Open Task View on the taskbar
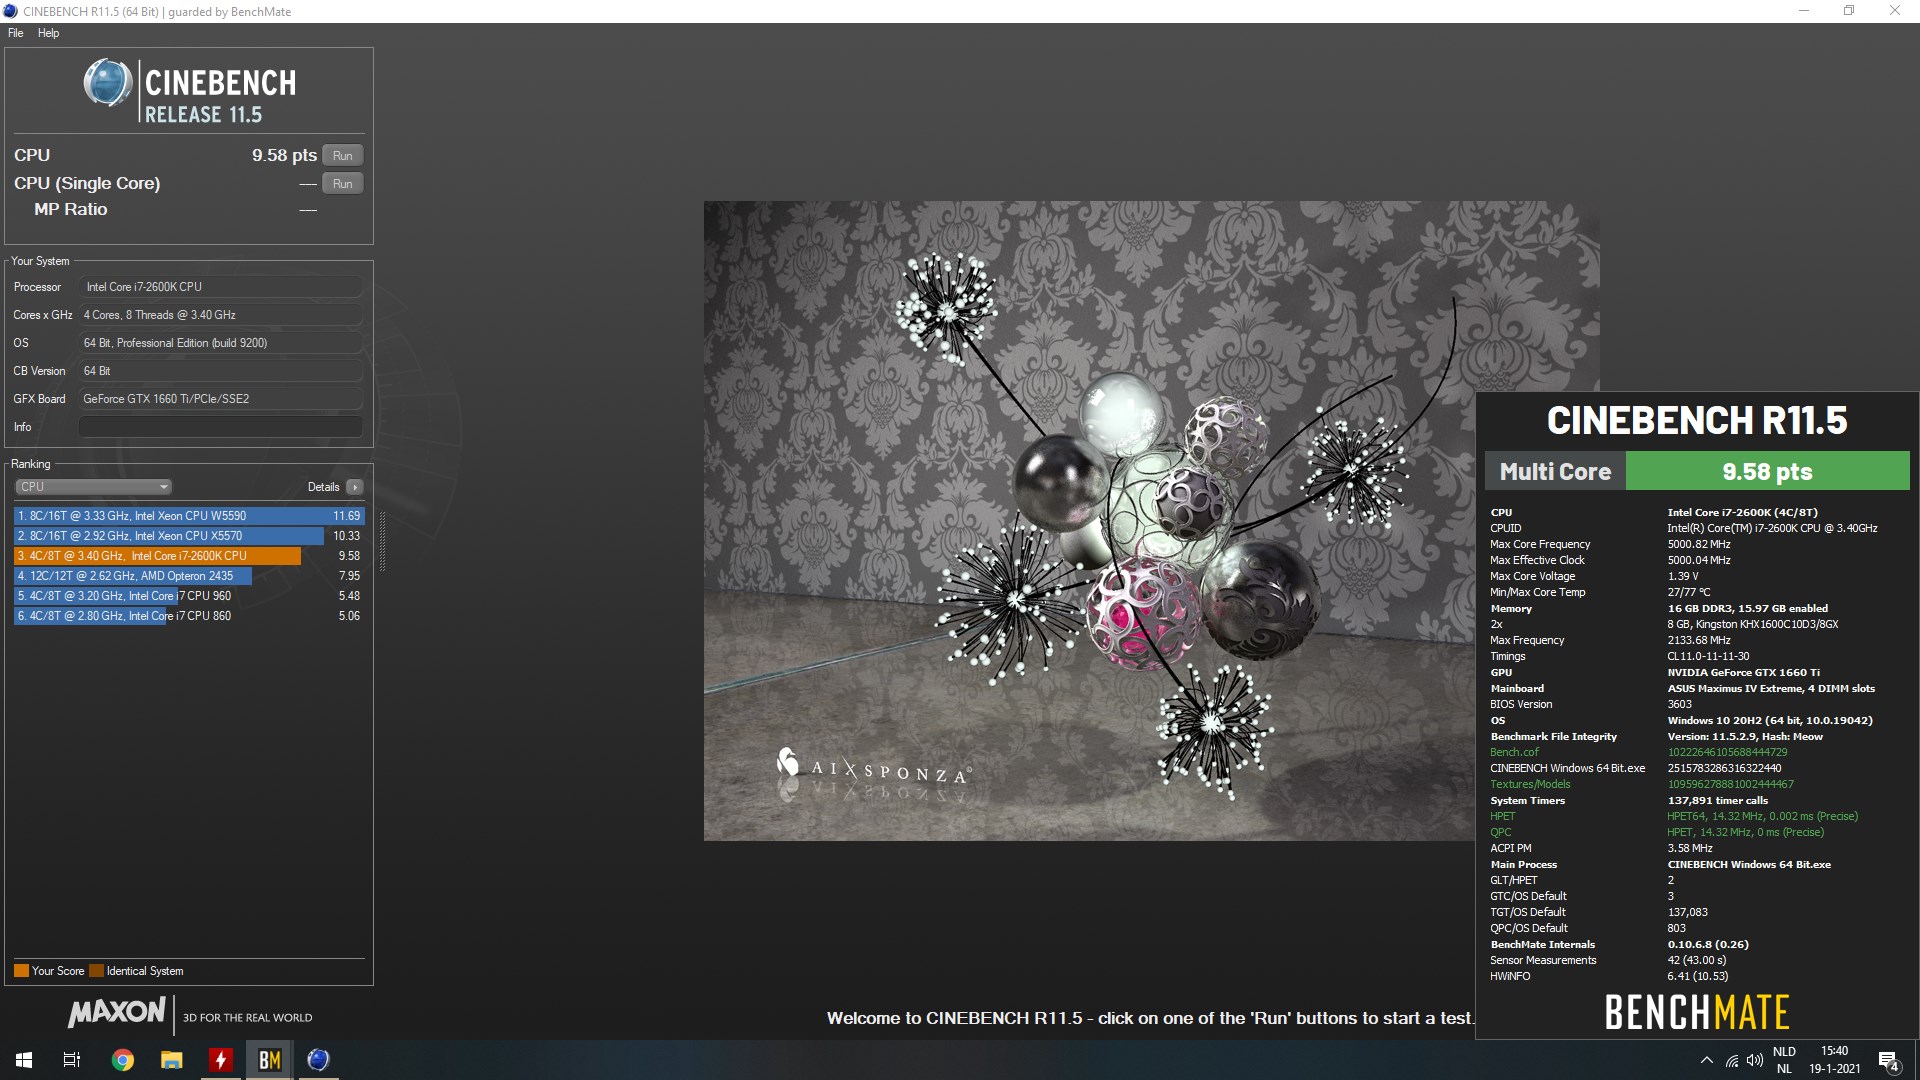The width and height of the screenshot is (1920, 1080). (x=72, y=1060)
